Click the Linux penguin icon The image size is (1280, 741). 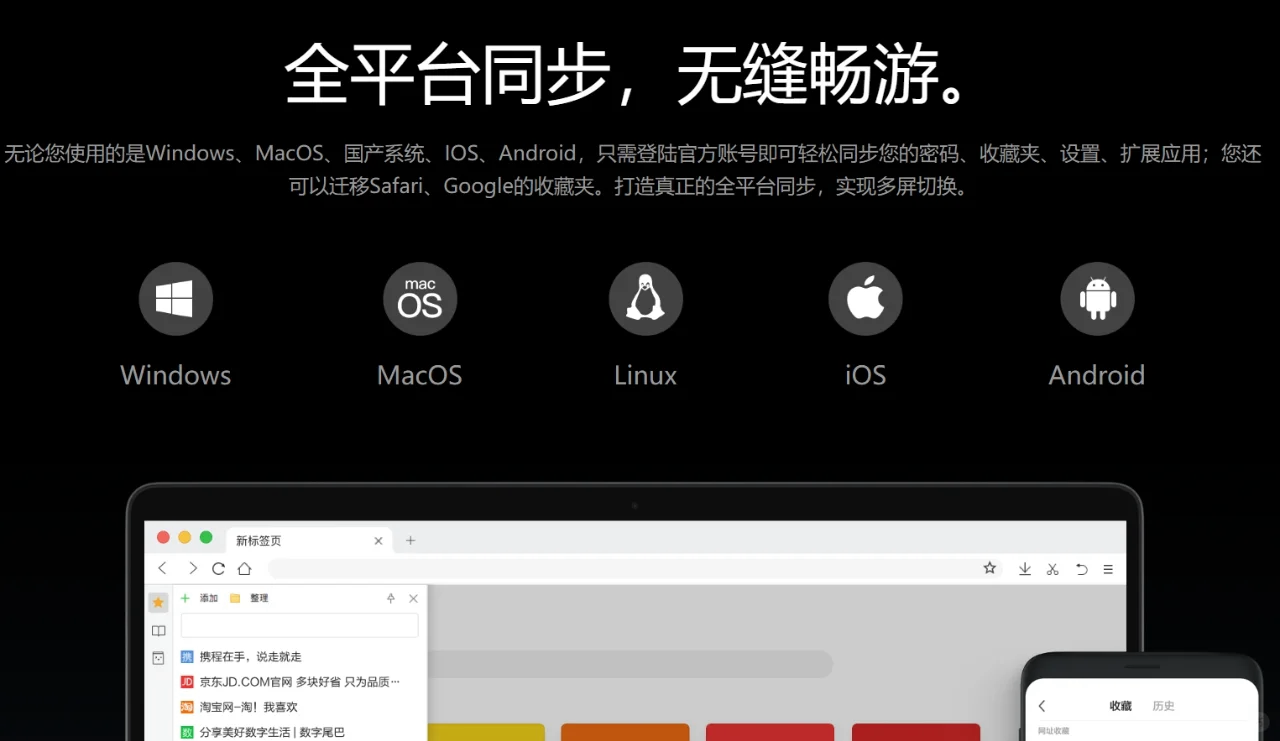pos(646,299)
